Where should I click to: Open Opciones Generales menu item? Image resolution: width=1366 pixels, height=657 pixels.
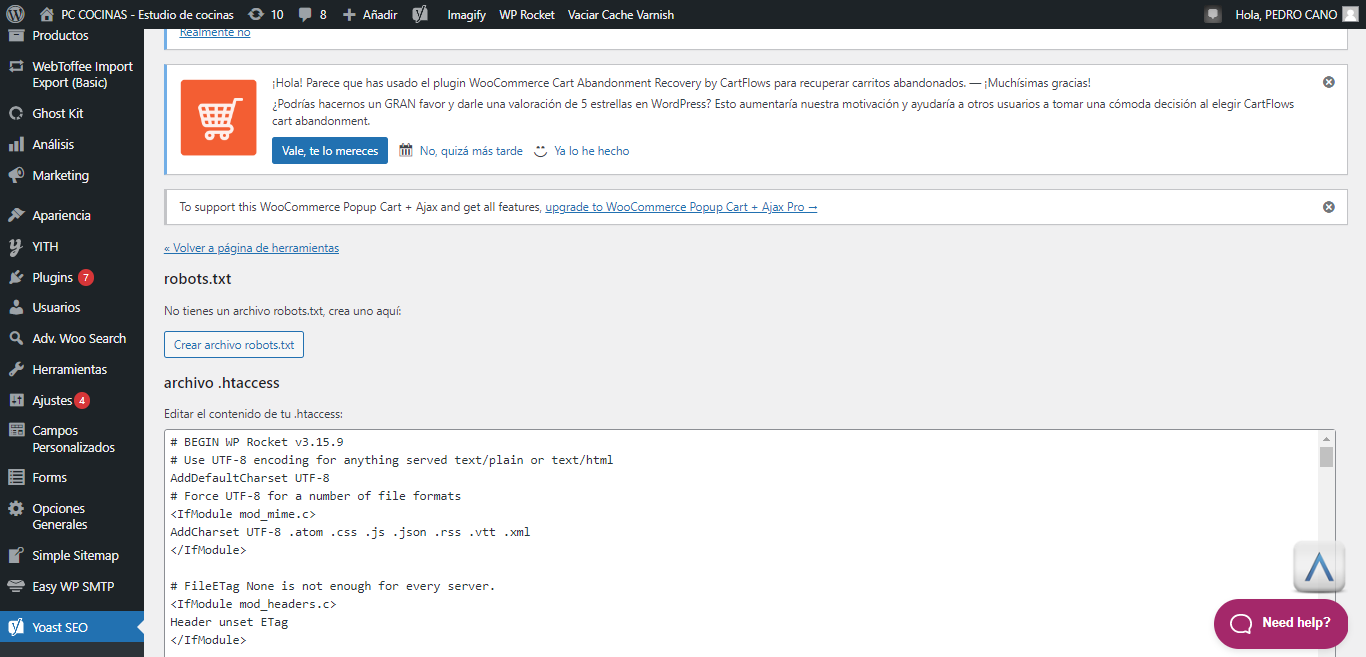point(60,516)
